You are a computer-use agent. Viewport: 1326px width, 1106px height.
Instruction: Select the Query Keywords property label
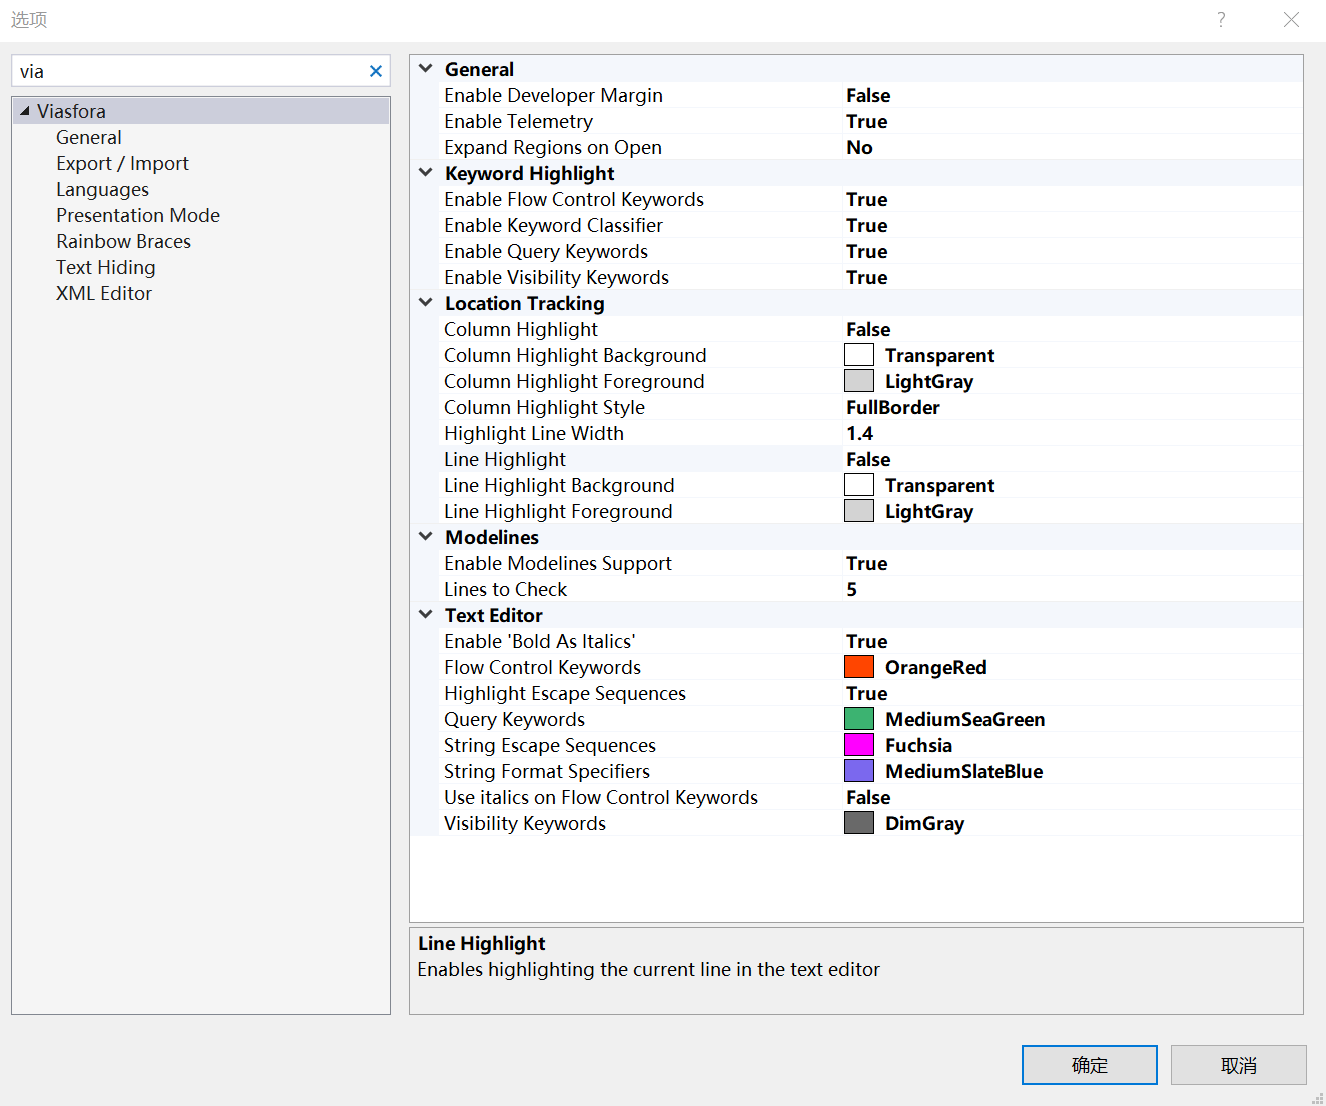coord(514,719)
